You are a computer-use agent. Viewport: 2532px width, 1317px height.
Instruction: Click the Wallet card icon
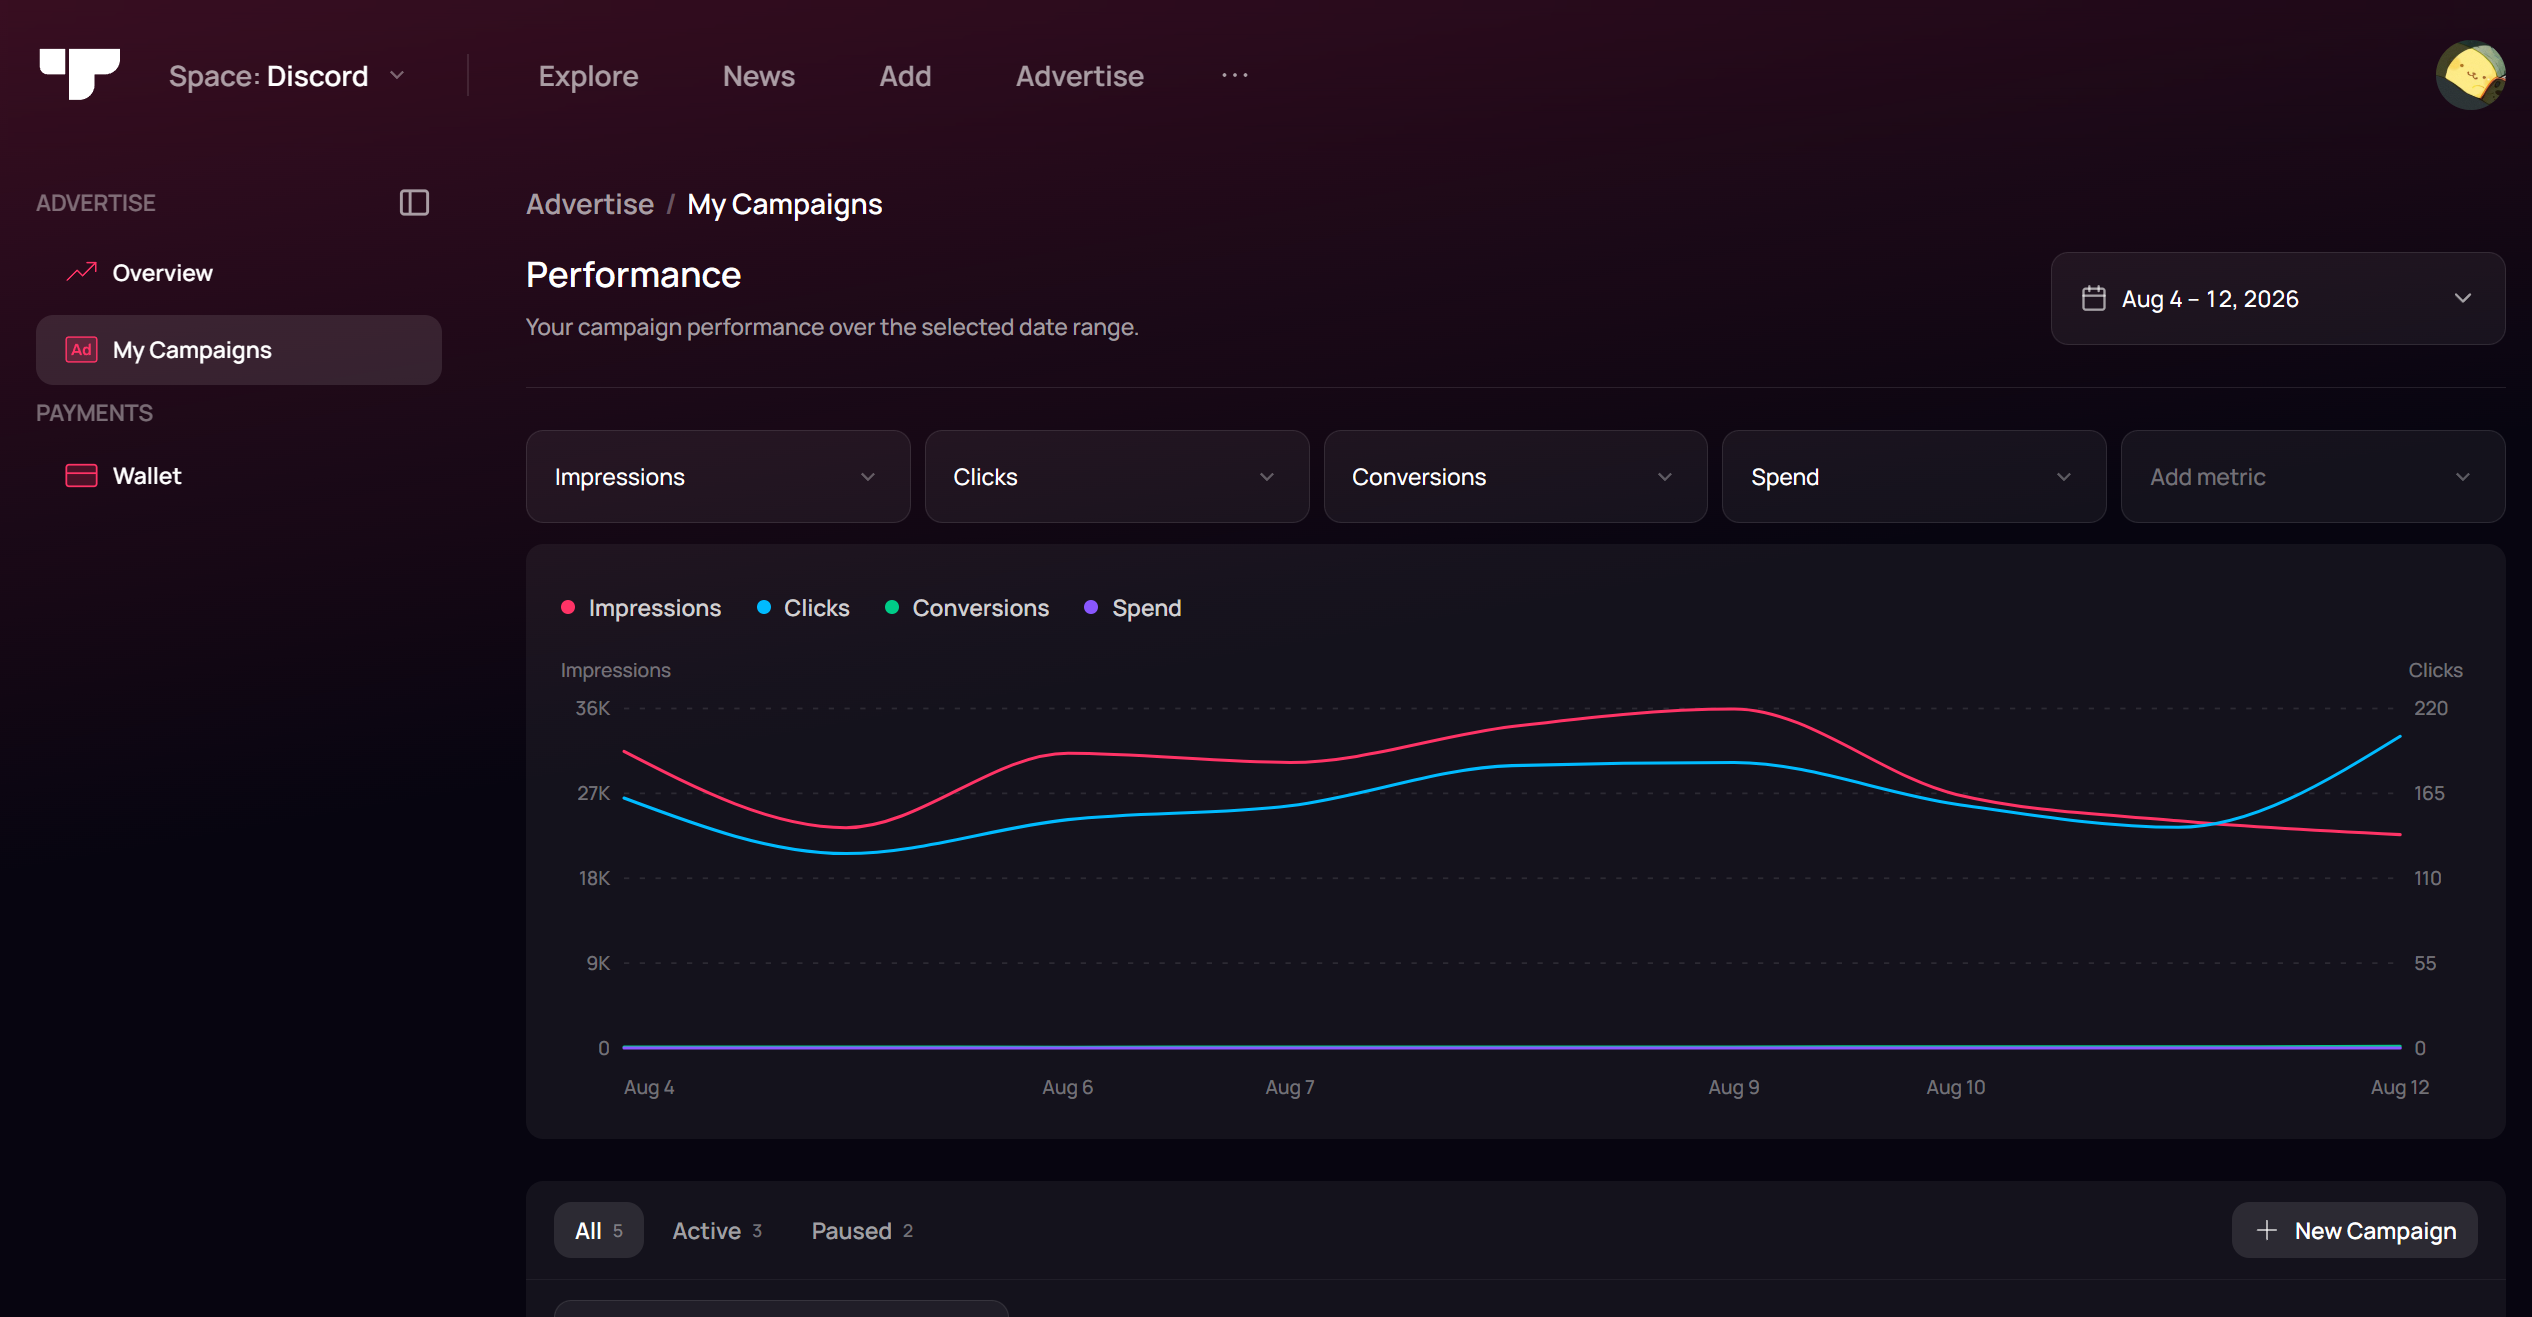tap(81, 476)
